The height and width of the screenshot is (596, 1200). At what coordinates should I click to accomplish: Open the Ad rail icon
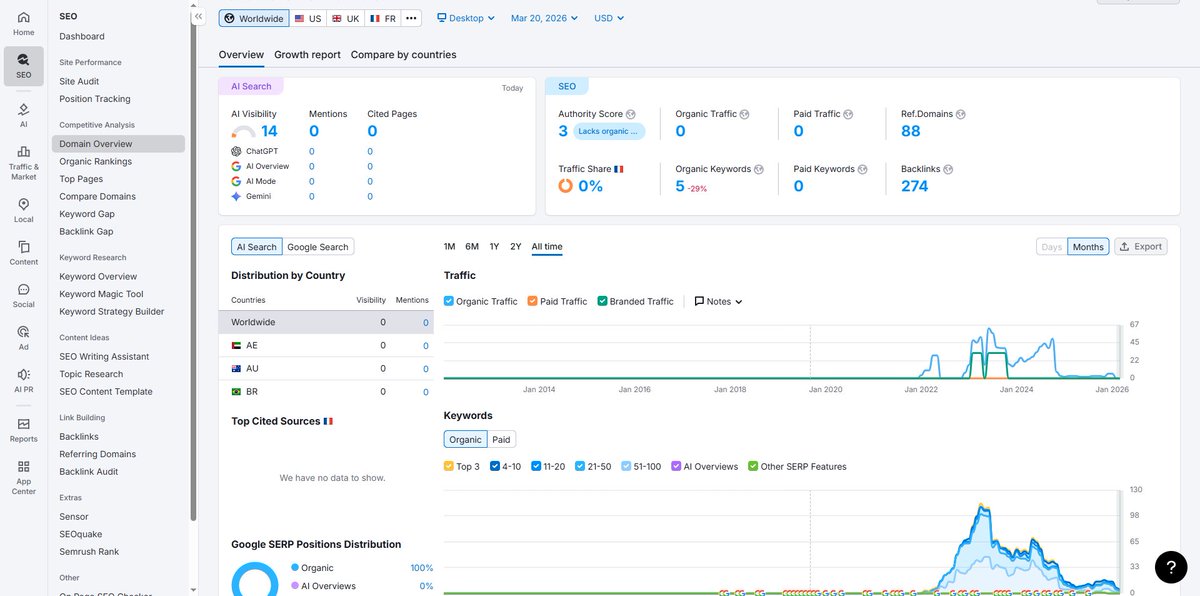pyautogui.click(x=23, y=337)
